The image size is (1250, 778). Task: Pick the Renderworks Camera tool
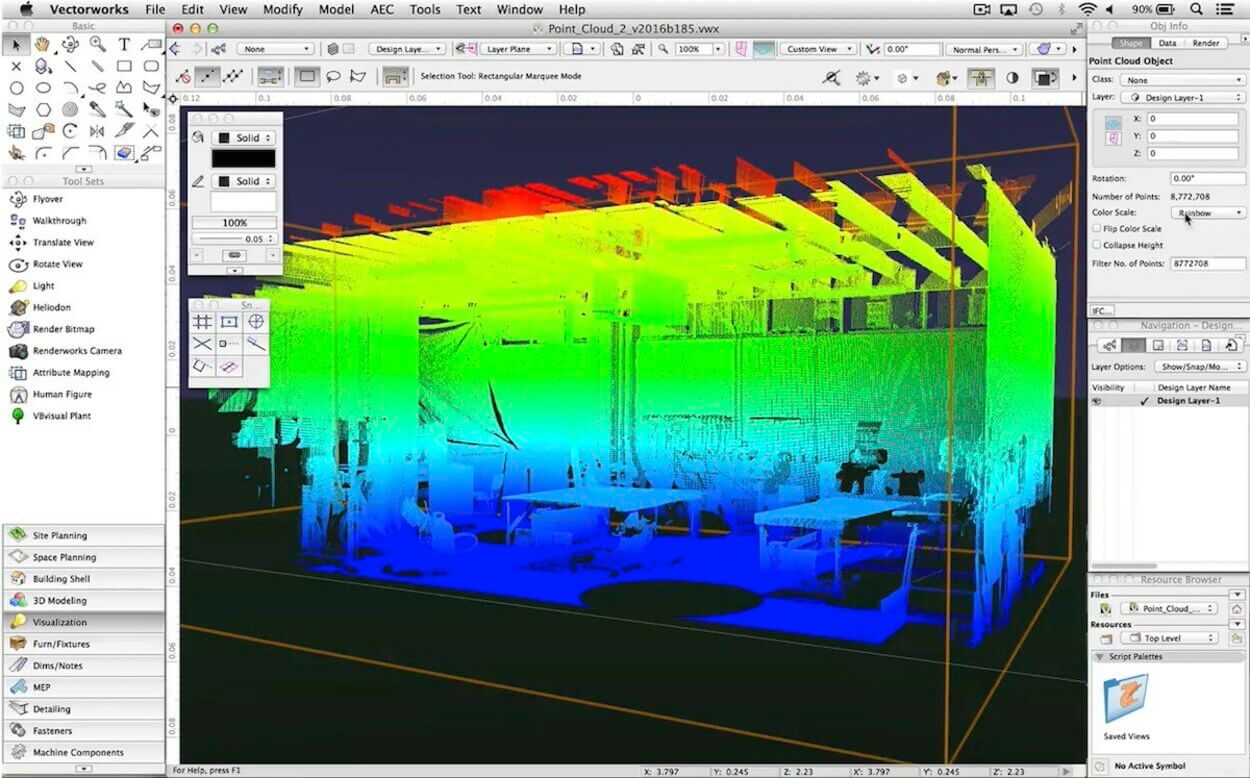pyautogui.click(x=77, y=351)
